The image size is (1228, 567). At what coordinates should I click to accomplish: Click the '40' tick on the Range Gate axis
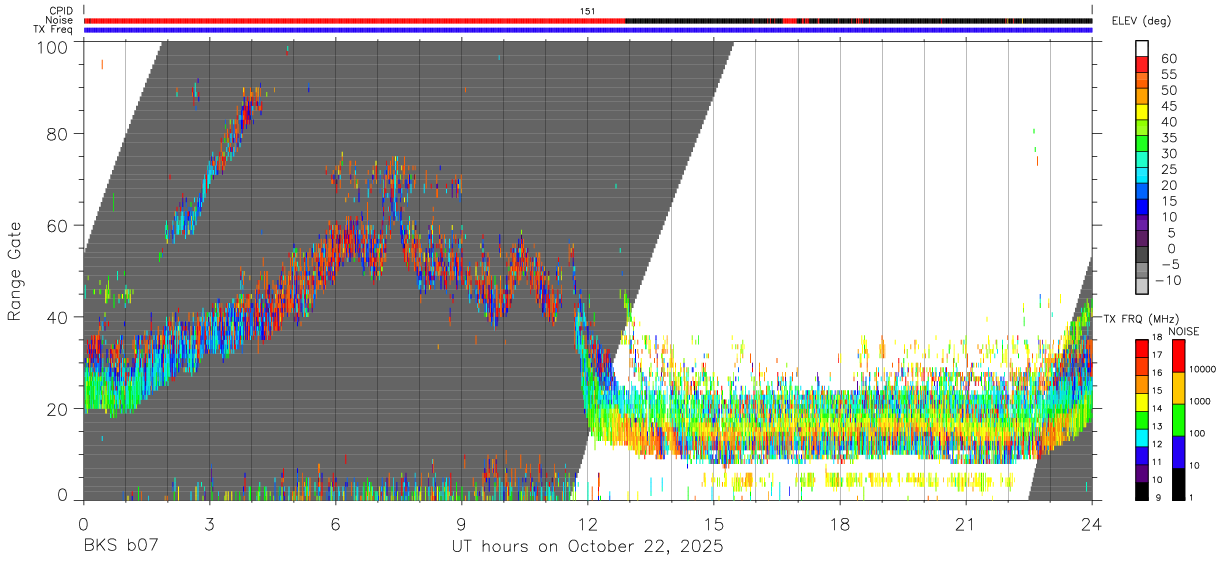point(58,317)
